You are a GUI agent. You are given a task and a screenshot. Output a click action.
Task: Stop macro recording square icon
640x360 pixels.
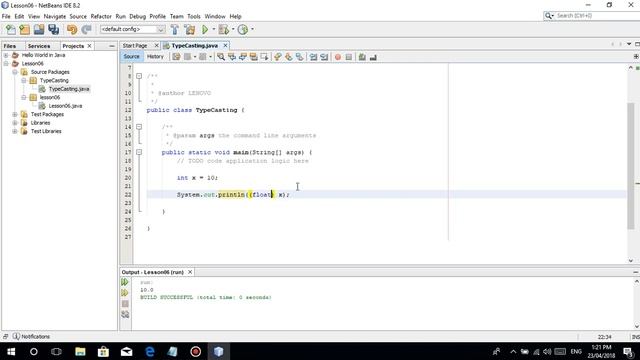(x=349, y=57)
